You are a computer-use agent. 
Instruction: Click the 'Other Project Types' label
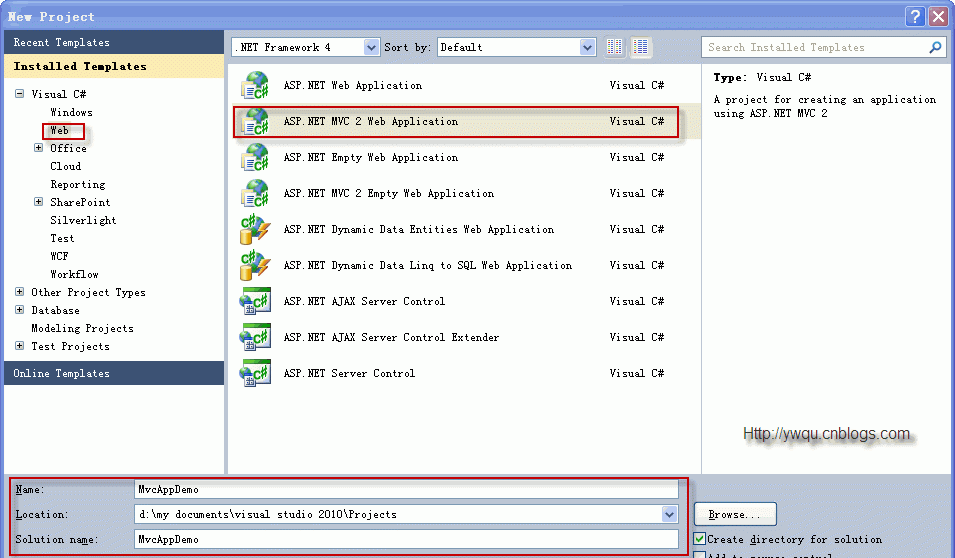(88, 292)
